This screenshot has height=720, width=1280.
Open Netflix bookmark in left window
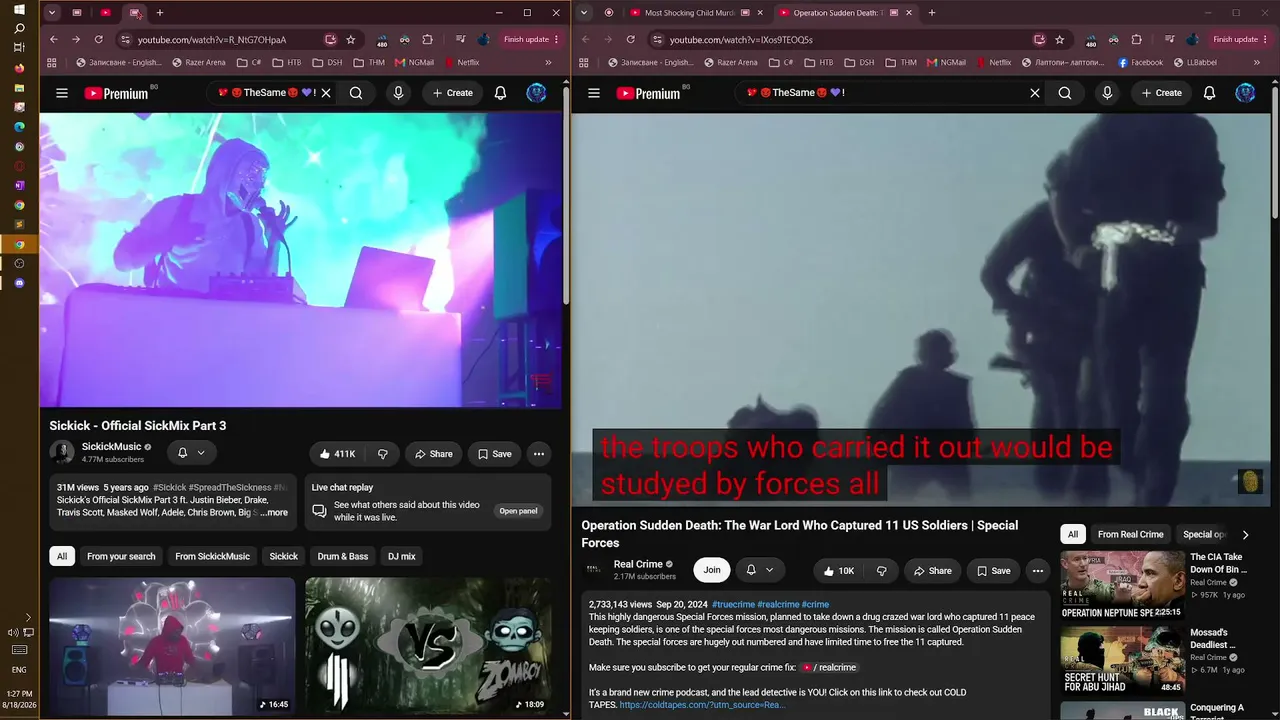[x=461, y=62]
